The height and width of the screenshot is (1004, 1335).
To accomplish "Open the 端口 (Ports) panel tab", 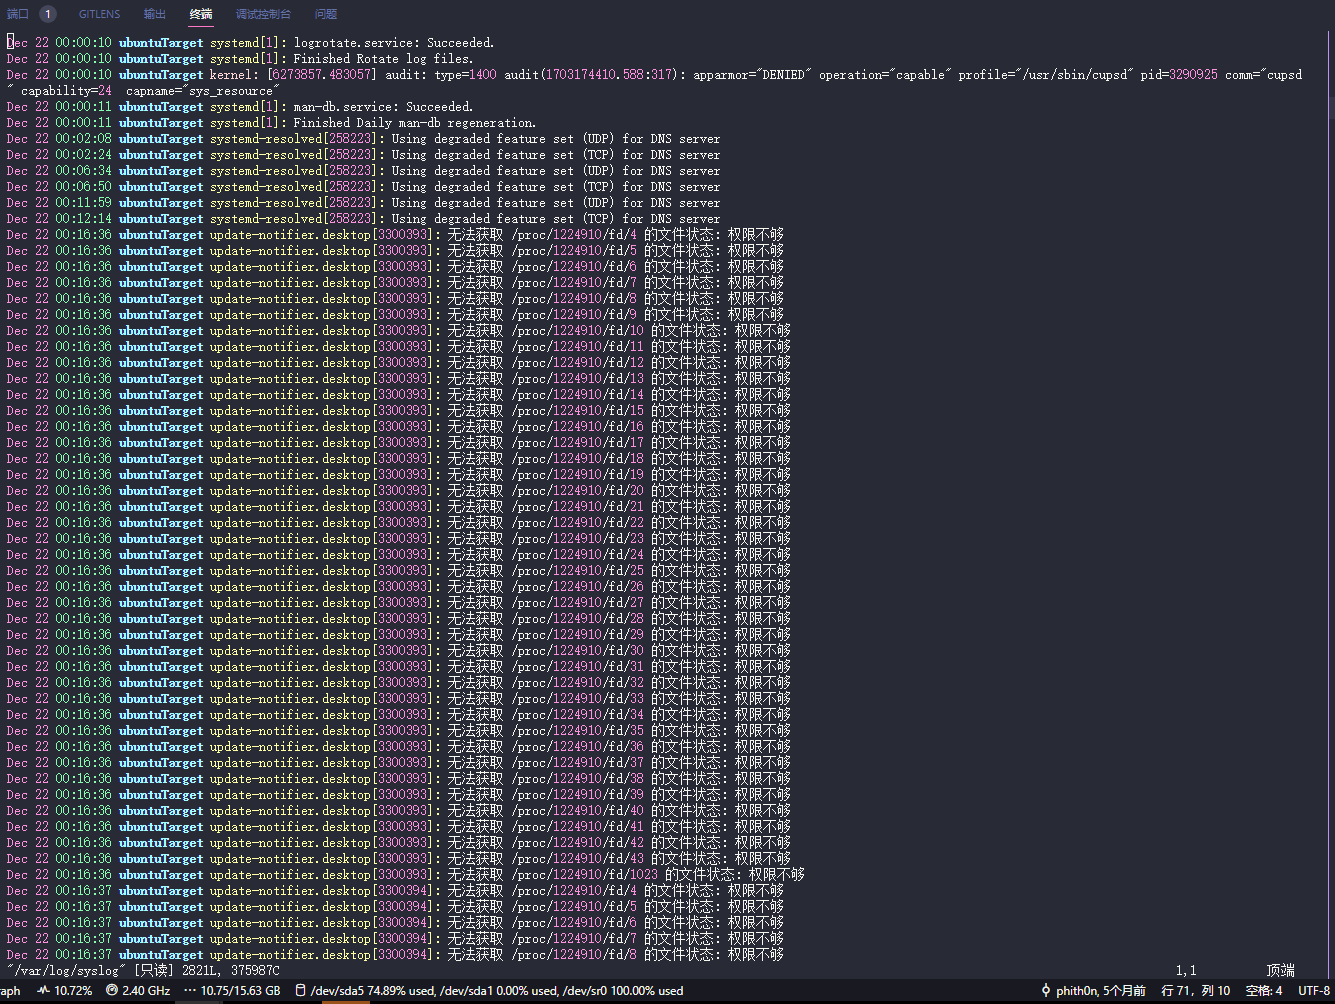I will click(17, 14).
